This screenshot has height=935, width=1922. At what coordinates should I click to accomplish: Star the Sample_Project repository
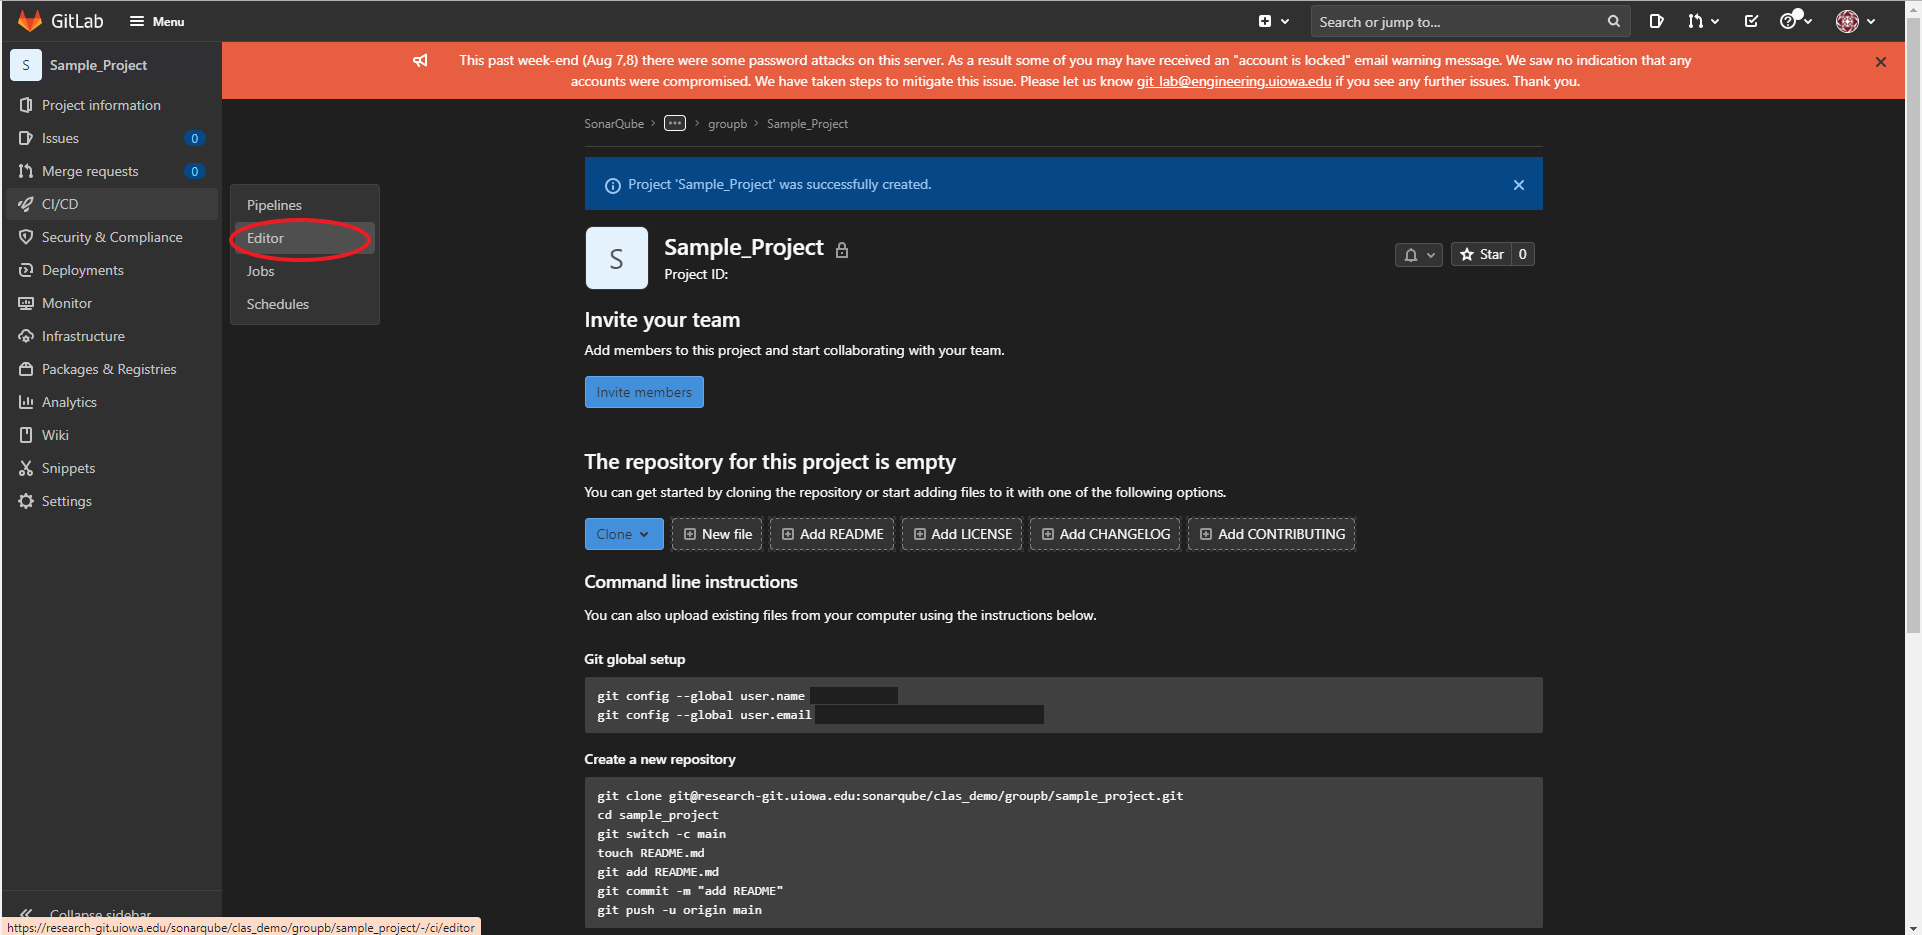click(x=1482, y=254)
